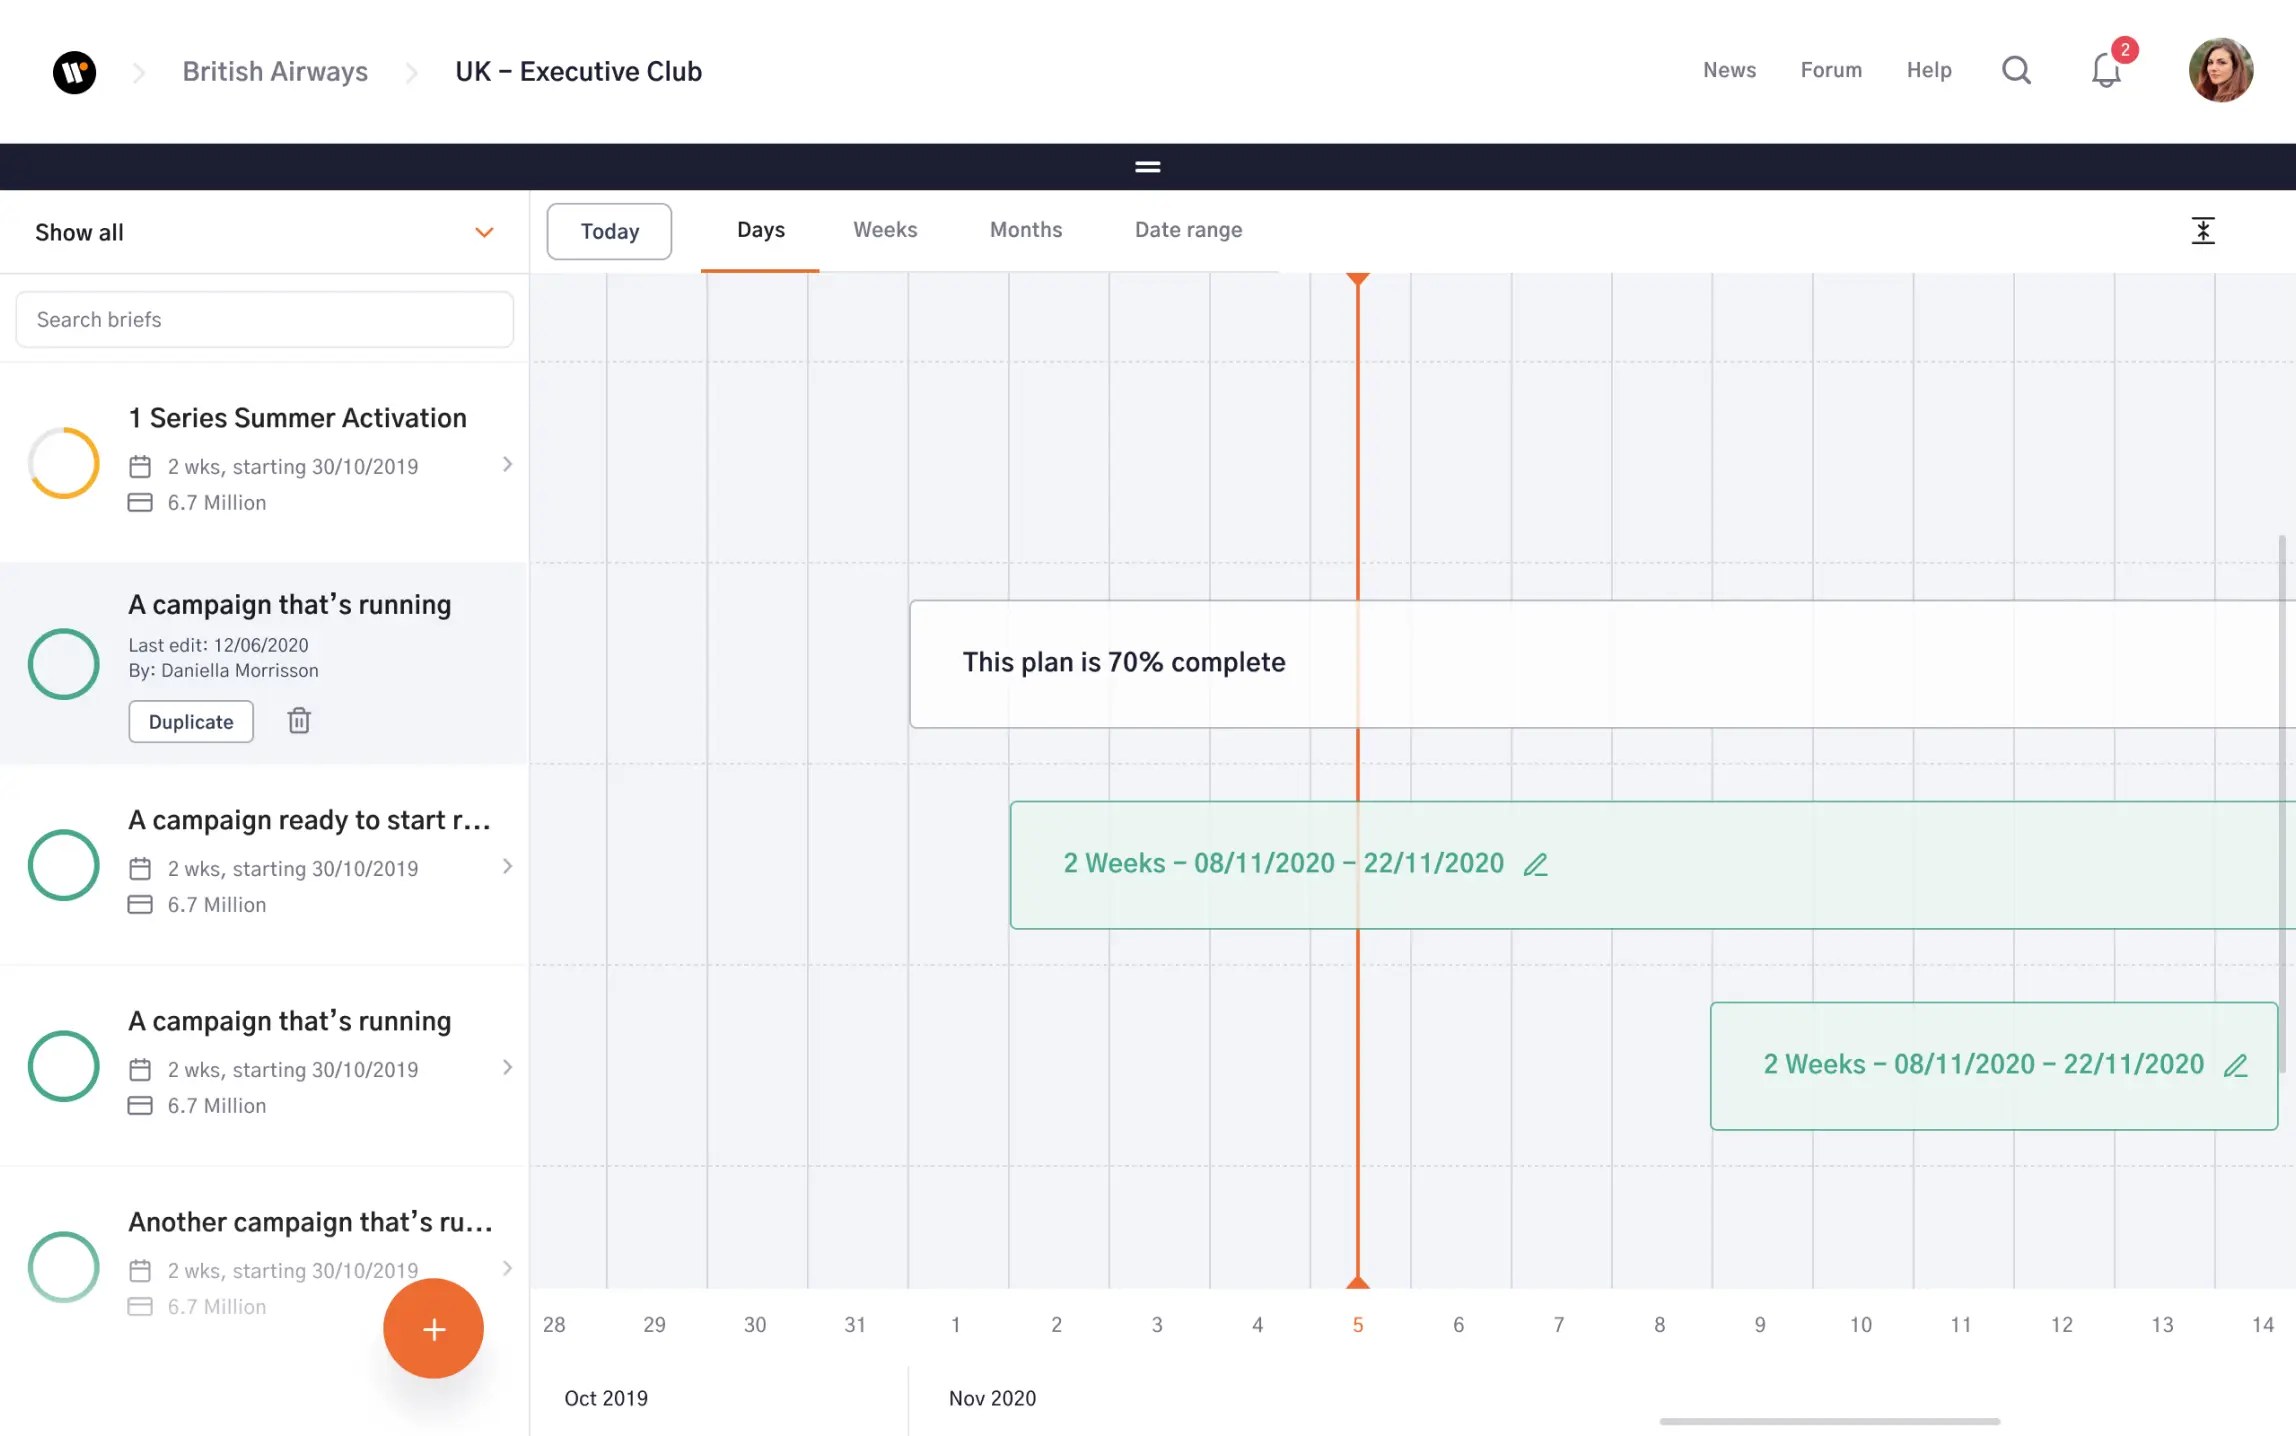Screen dimensions: 2296x1436
Task: Go to British Airways breadcrumb
Action: coord(275,72)
